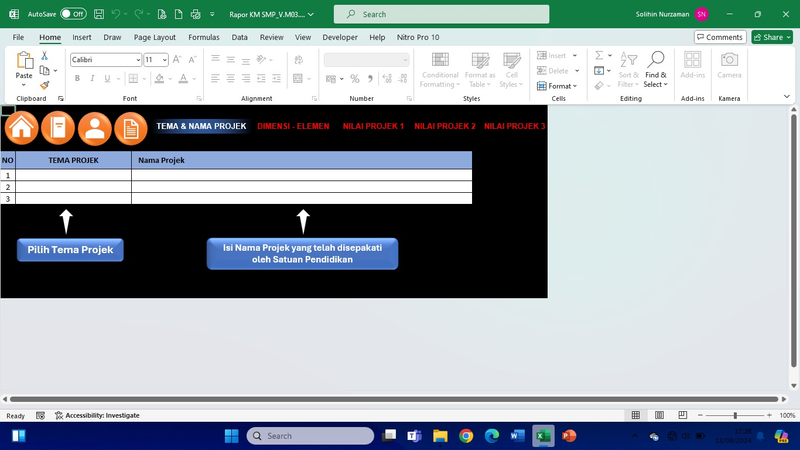
Task: Click the AutoSum sigma icon
Action: (599, 55)
